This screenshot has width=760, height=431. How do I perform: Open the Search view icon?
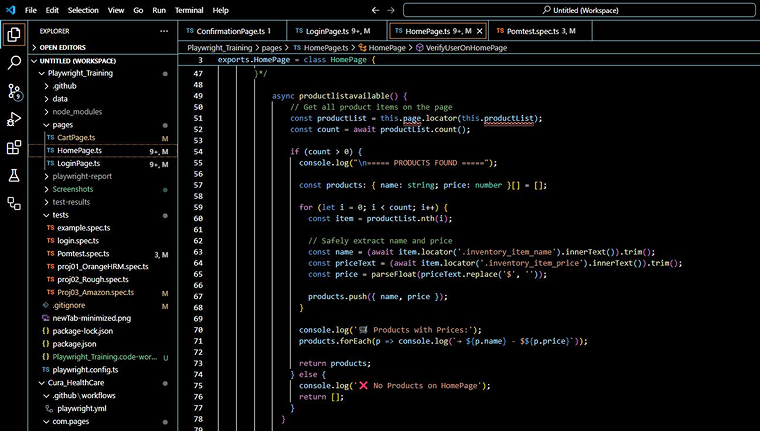point(14,63)
